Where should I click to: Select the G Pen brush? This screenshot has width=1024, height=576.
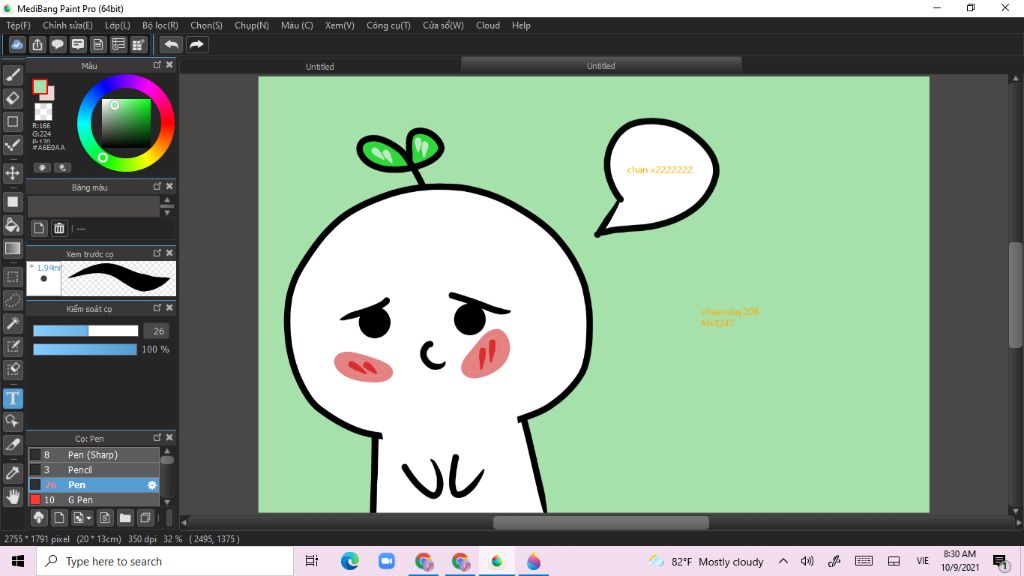click(x=93, y=500)
